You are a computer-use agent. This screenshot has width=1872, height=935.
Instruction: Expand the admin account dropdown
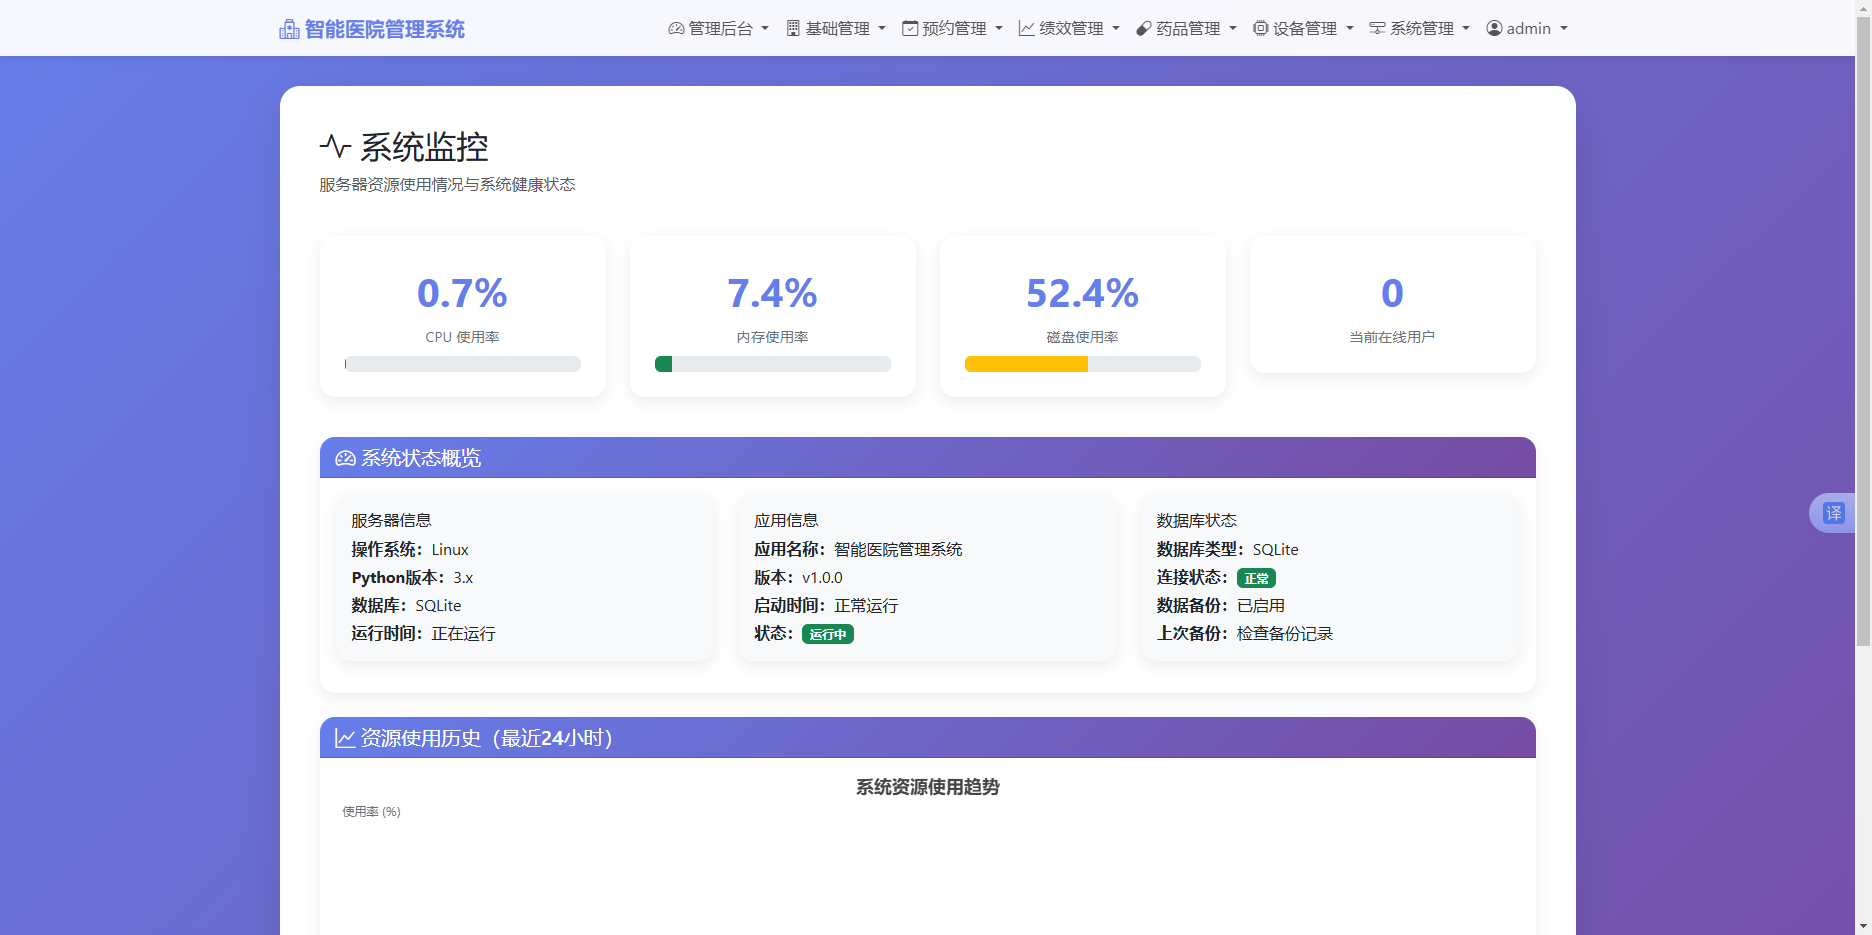(x=1526, y=28)
